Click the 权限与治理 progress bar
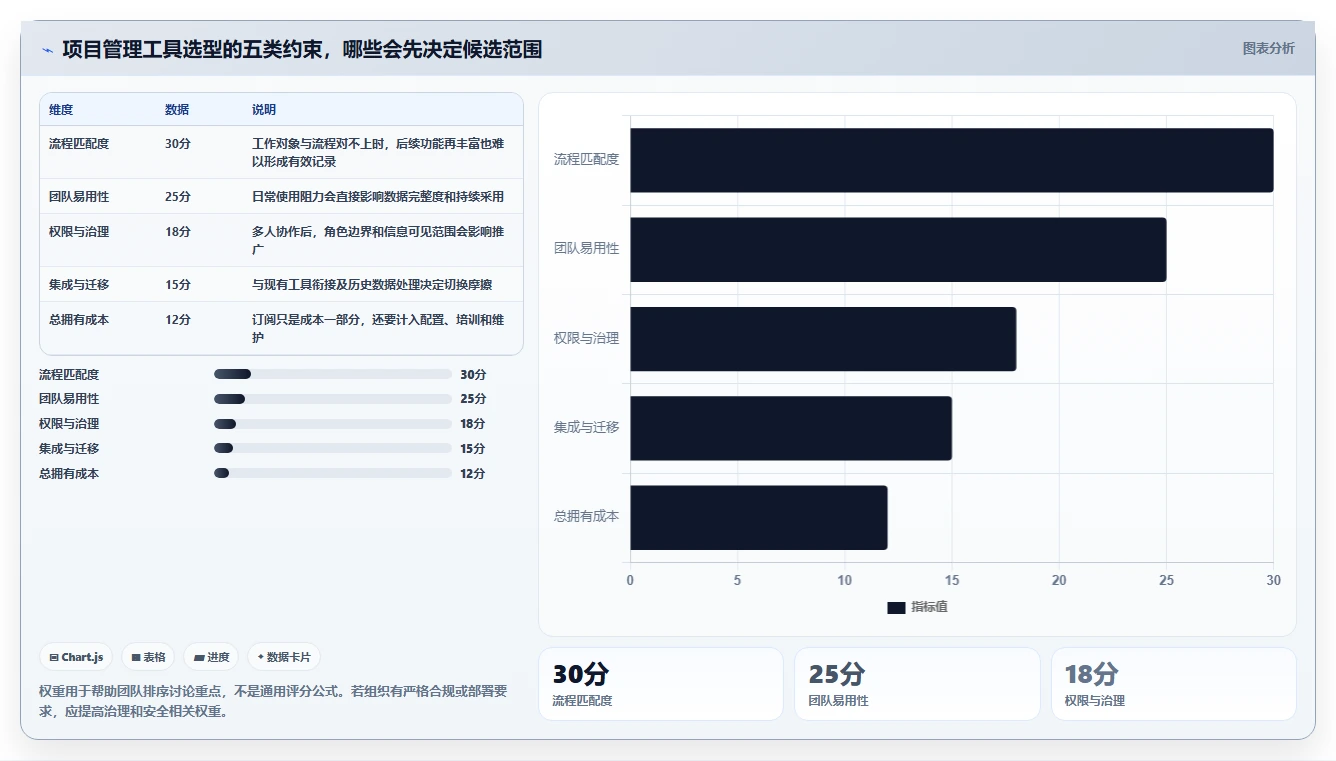The image size is (1336, 761). pyautogui.click(x=333, y=424)
